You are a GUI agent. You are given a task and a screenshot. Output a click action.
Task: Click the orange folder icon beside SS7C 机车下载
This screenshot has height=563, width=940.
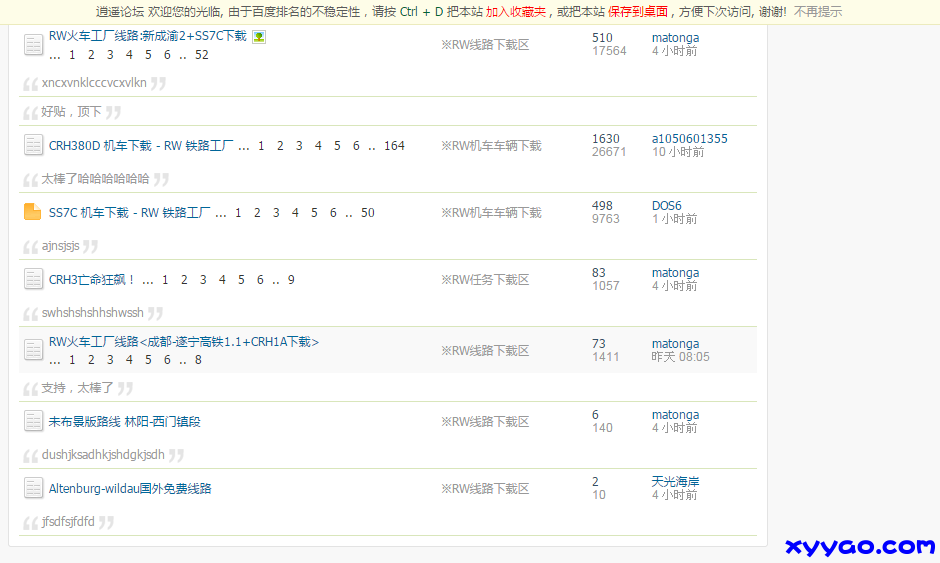coord(33,212)
